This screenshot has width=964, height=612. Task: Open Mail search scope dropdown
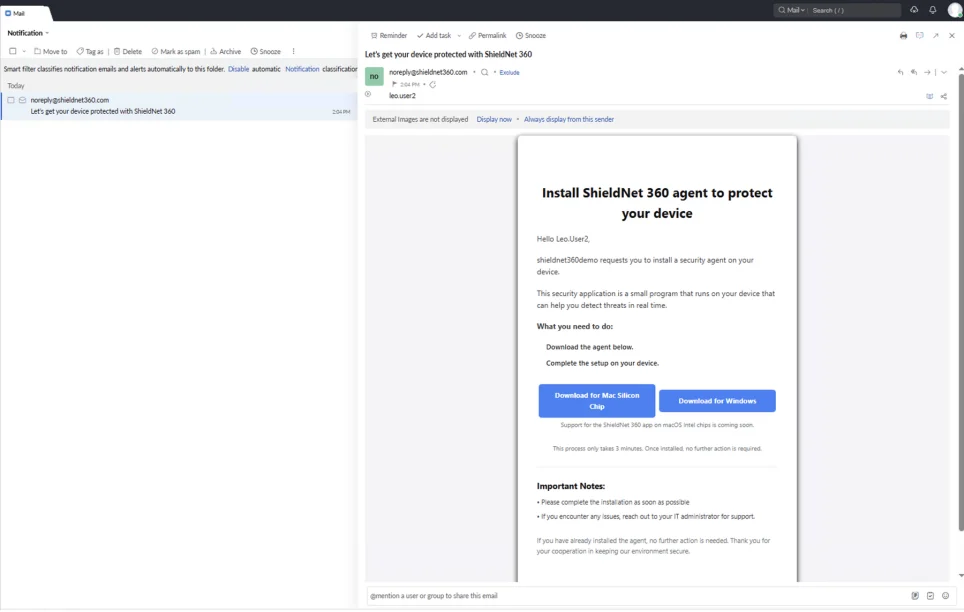(x=791, y=10)
